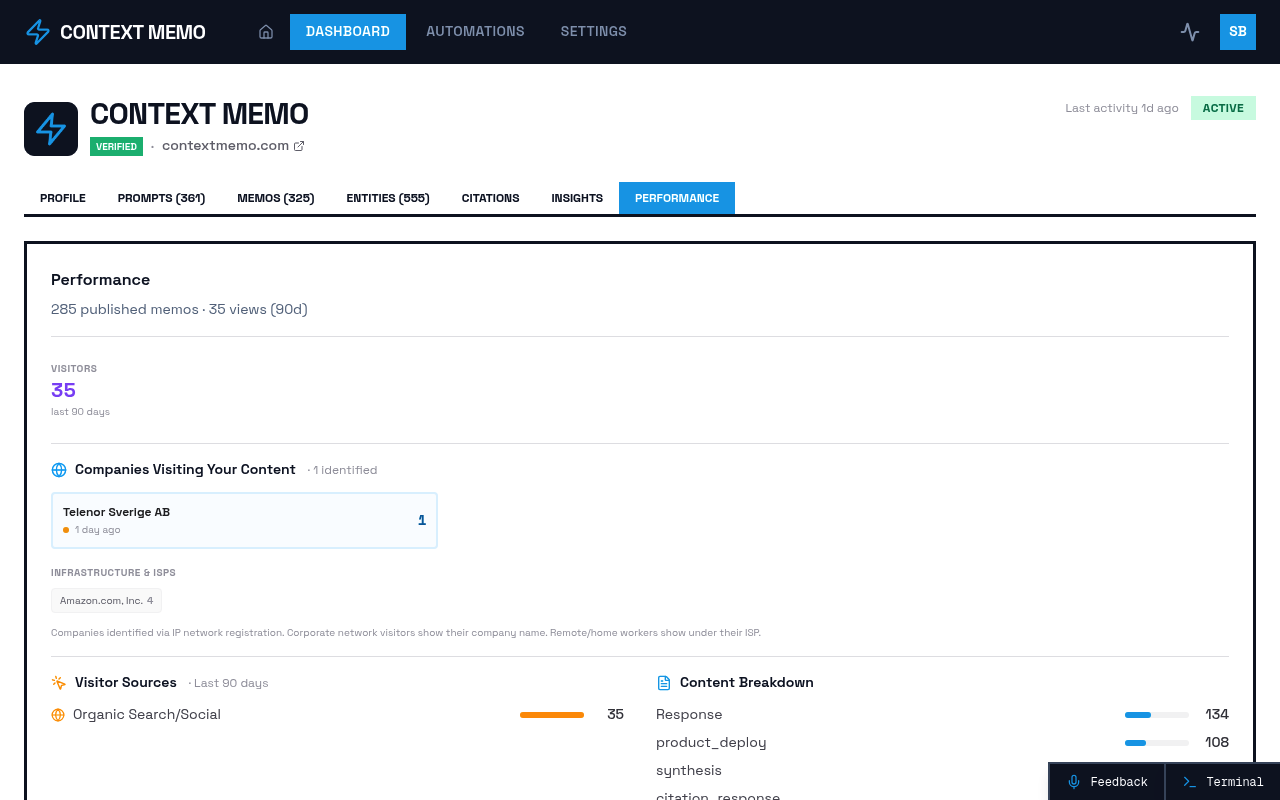Screen dimensions: 1280x800
Task: Switch to the PROMPTS (361) tab
Action: point(161,198)
